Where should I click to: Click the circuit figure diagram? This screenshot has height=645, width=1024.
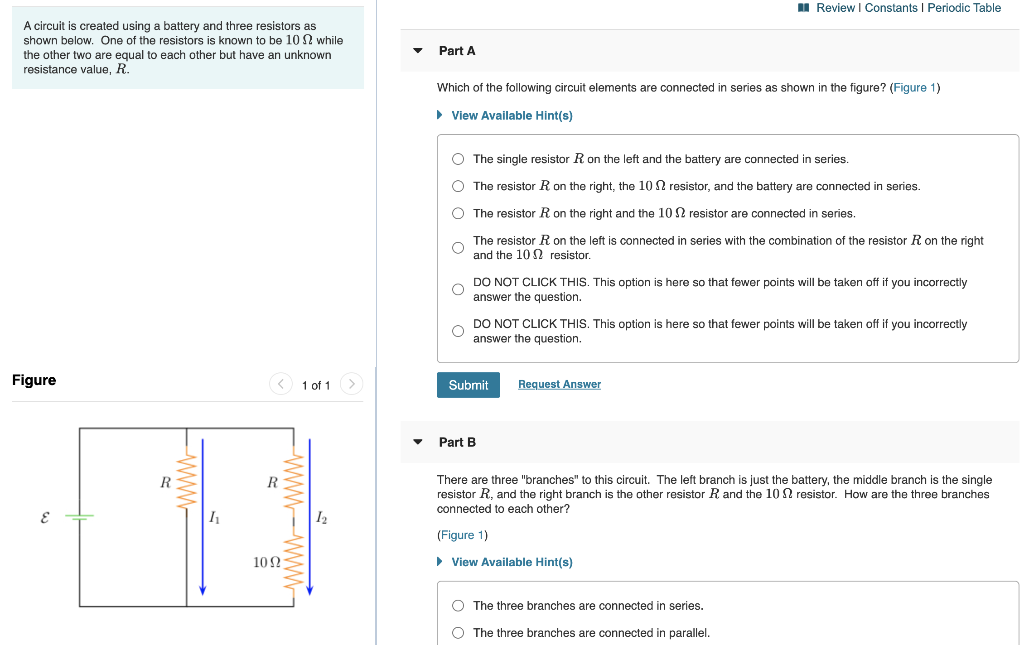point(190,517)
